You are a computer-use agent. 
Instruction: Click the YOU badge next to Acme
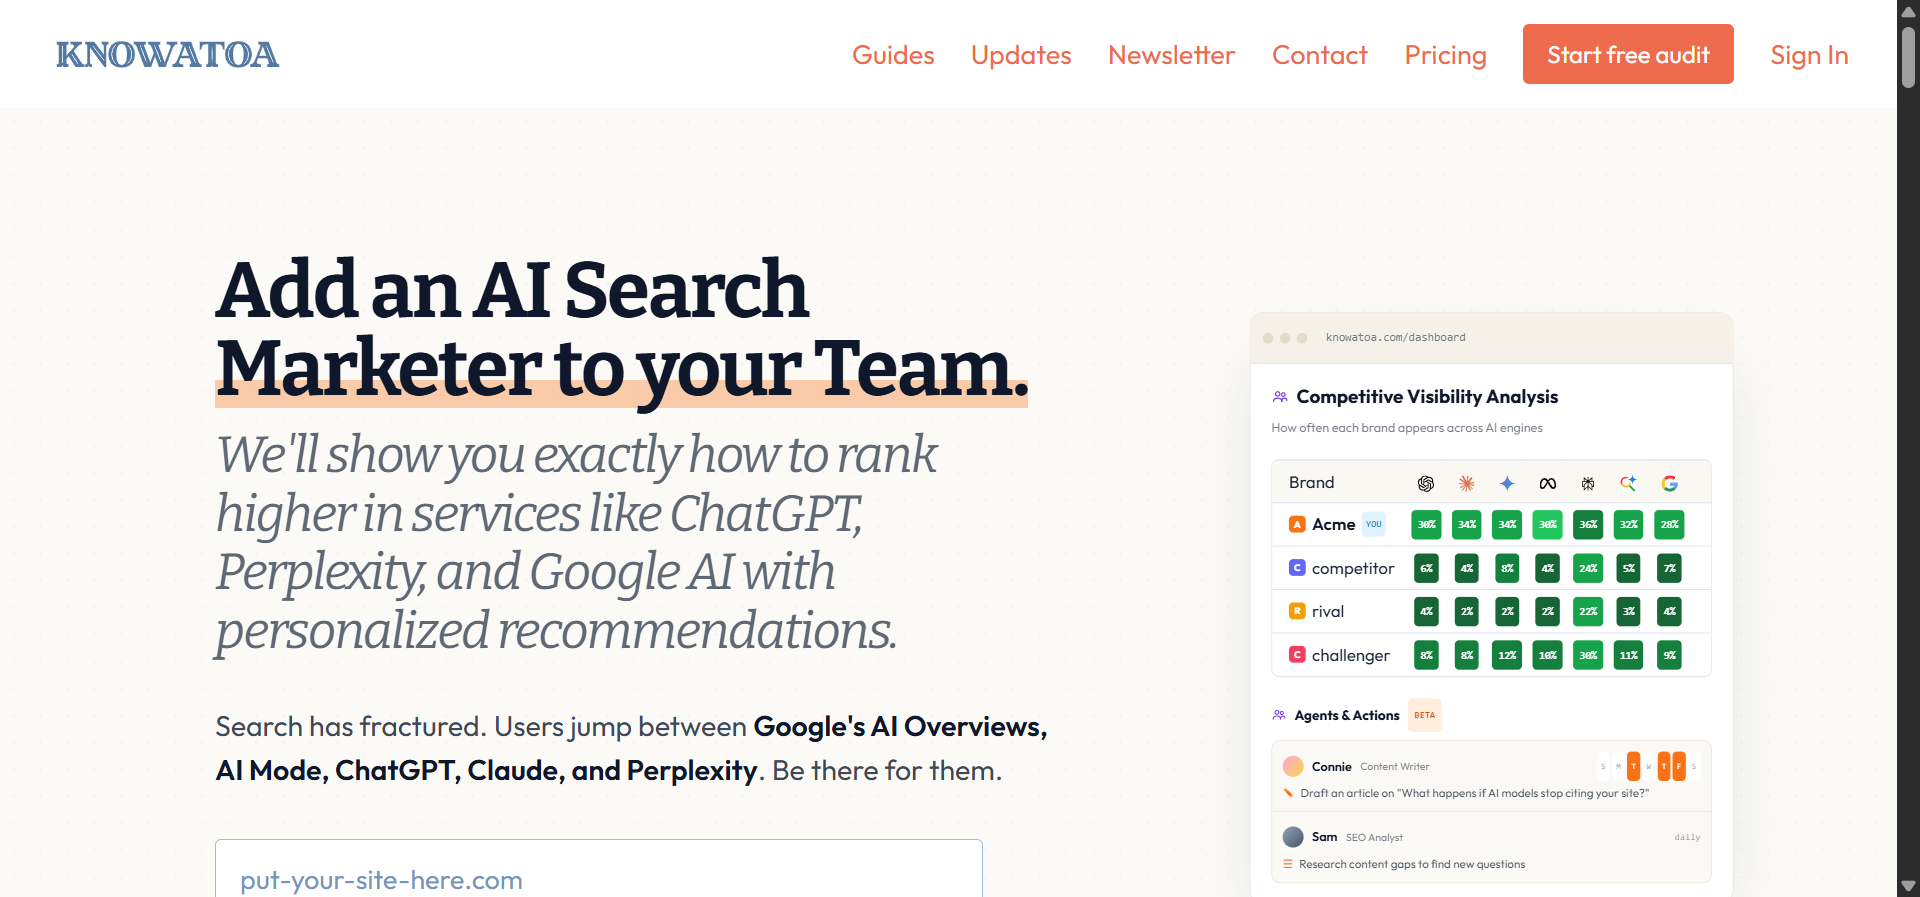1374,524
